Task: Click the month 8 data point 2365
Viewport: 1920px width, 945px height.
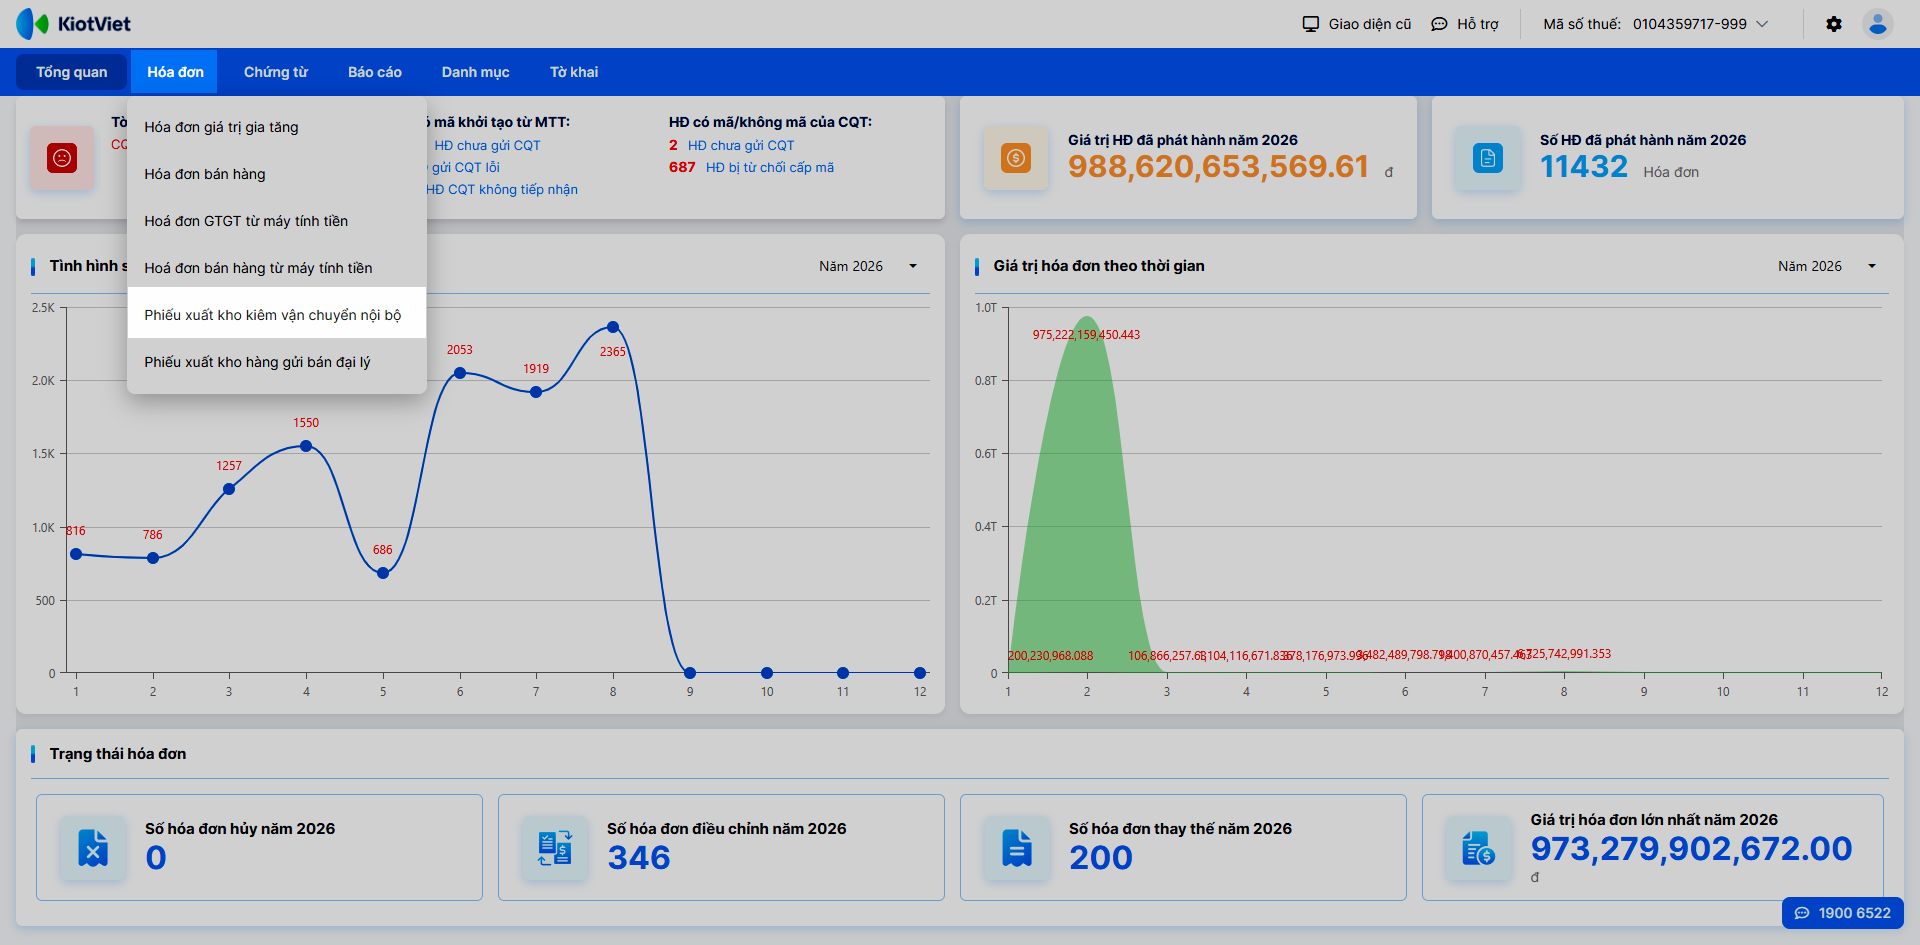Action: click(613, 327)
